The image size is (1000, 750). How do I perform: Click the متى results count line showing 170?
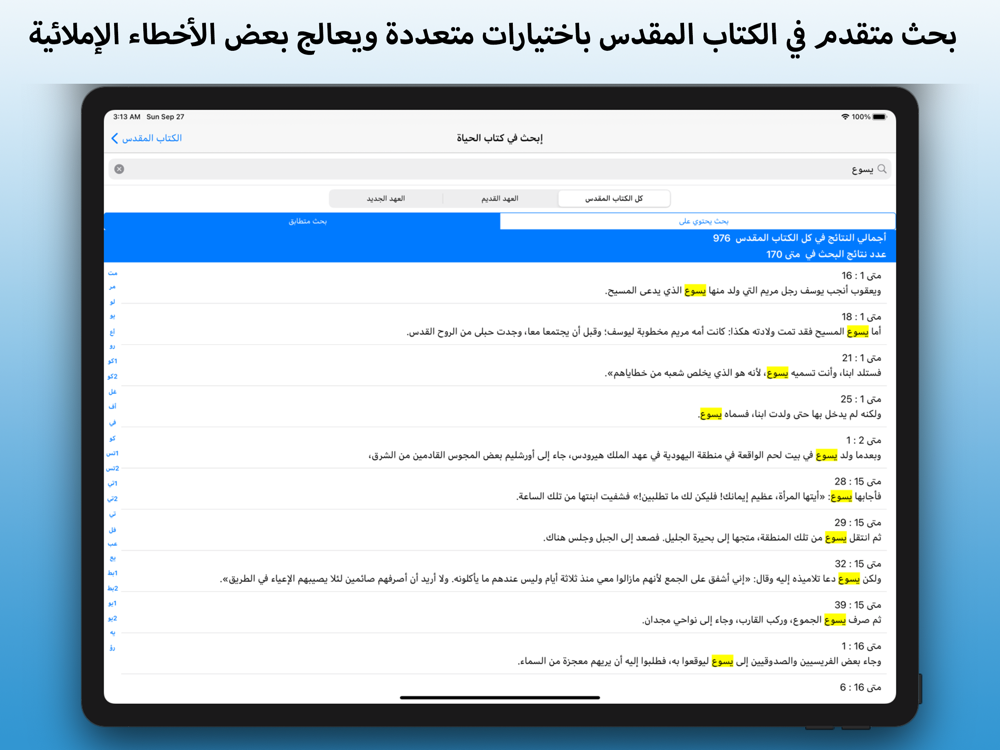tap(826, 254)
